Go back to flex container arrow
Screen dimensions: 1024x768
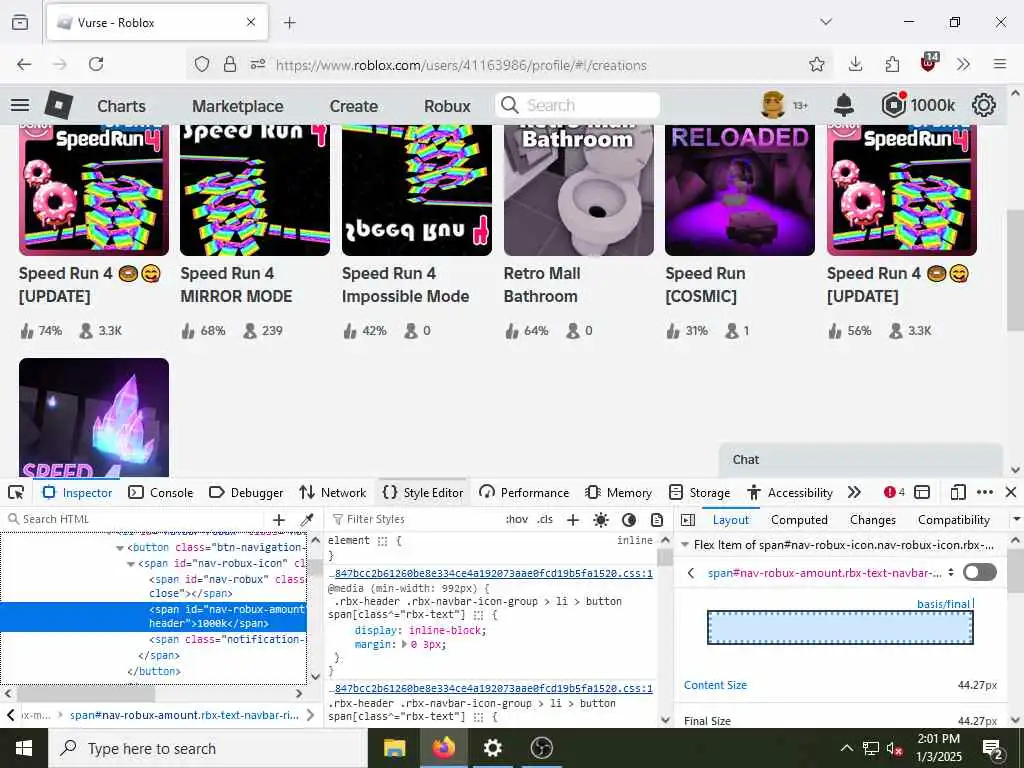[x=691, y=573]
